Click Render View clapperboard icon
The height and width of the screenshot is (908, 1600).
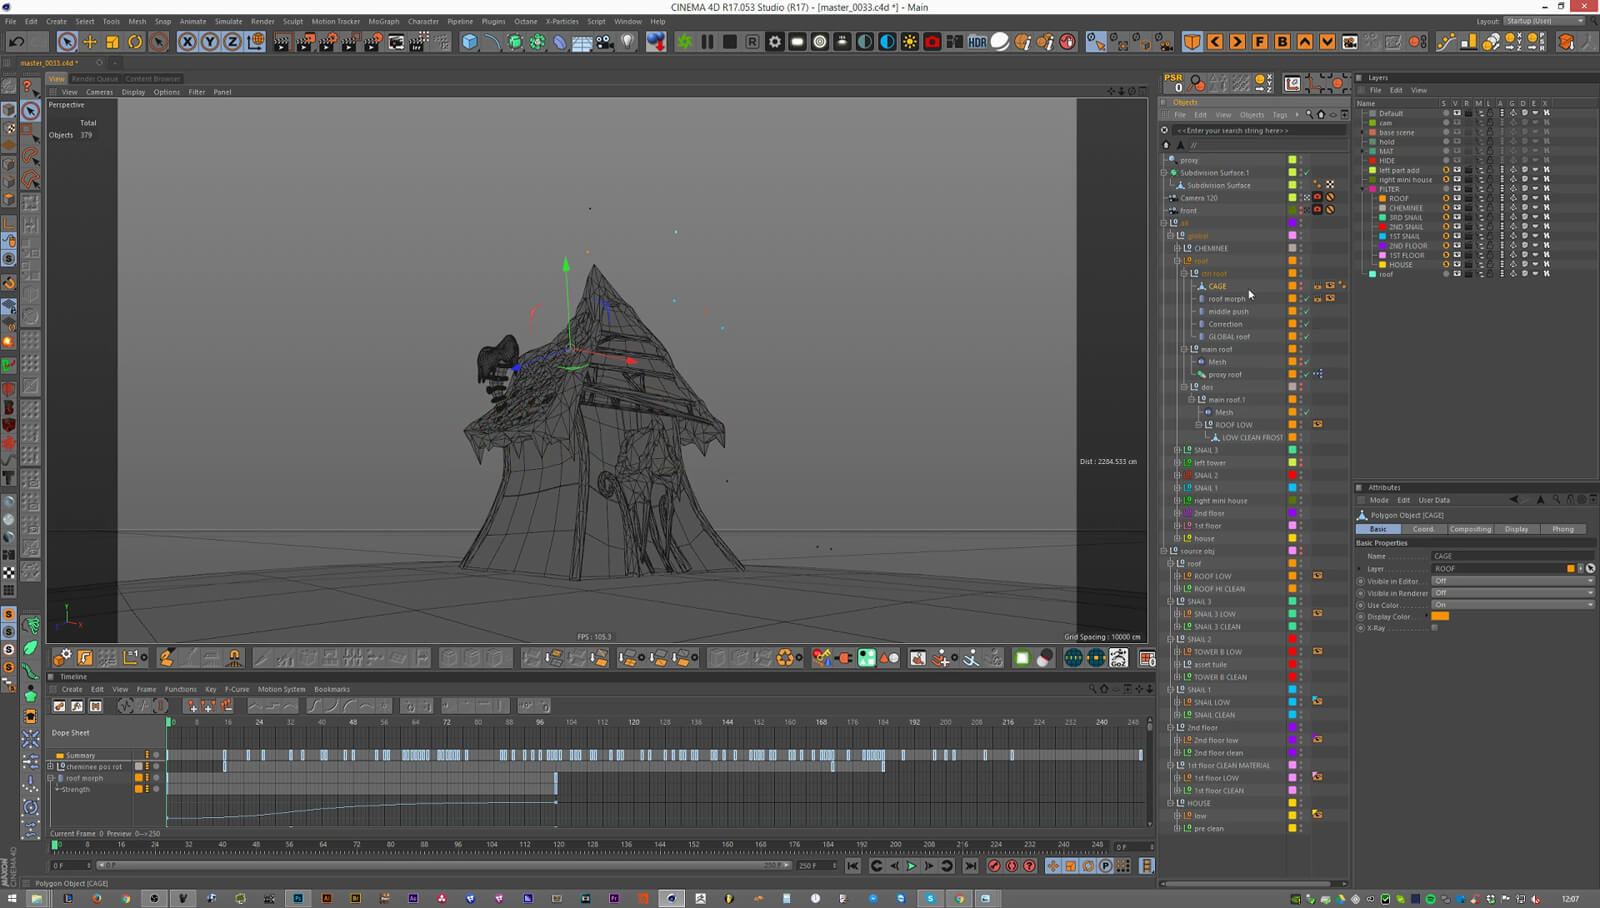282,42
